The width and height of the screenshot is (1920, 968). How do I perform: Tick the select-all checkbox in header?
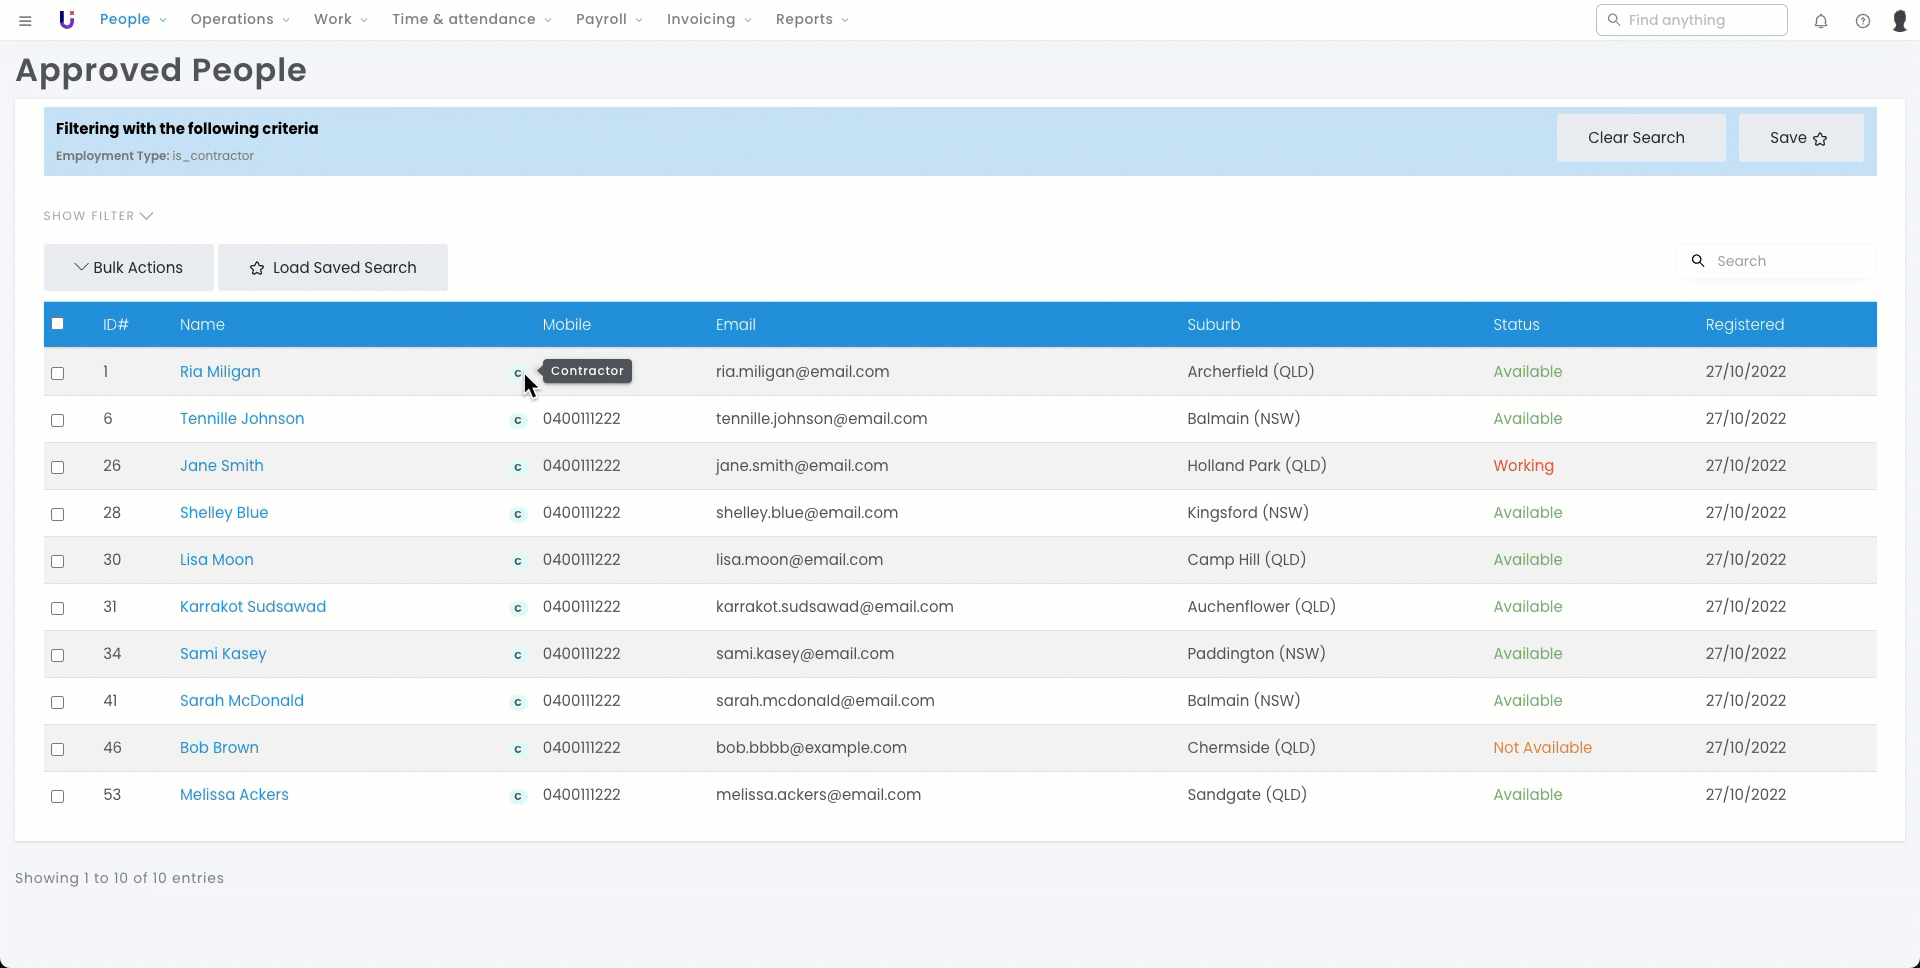click(58, 324)
